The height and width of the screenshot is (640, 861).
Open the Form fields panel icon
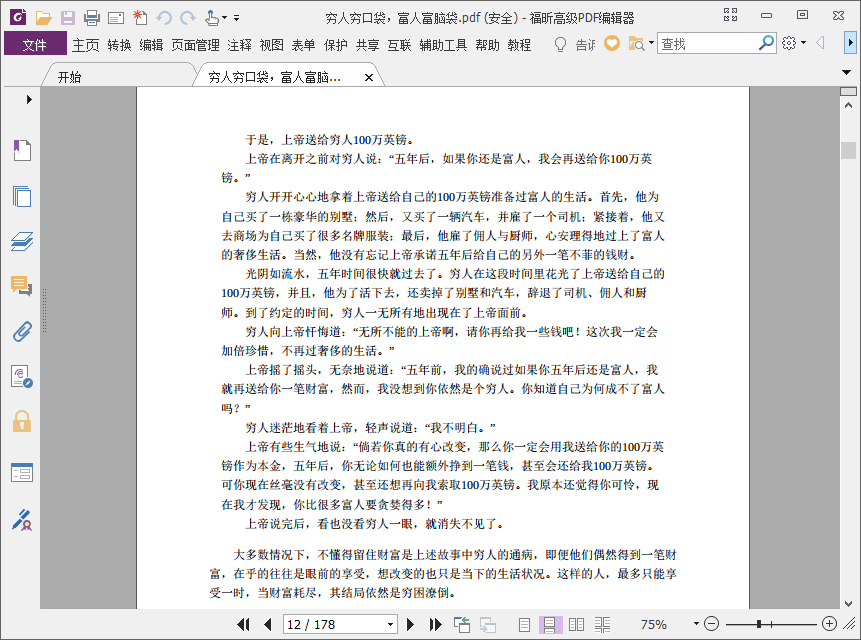pos(22,472)
